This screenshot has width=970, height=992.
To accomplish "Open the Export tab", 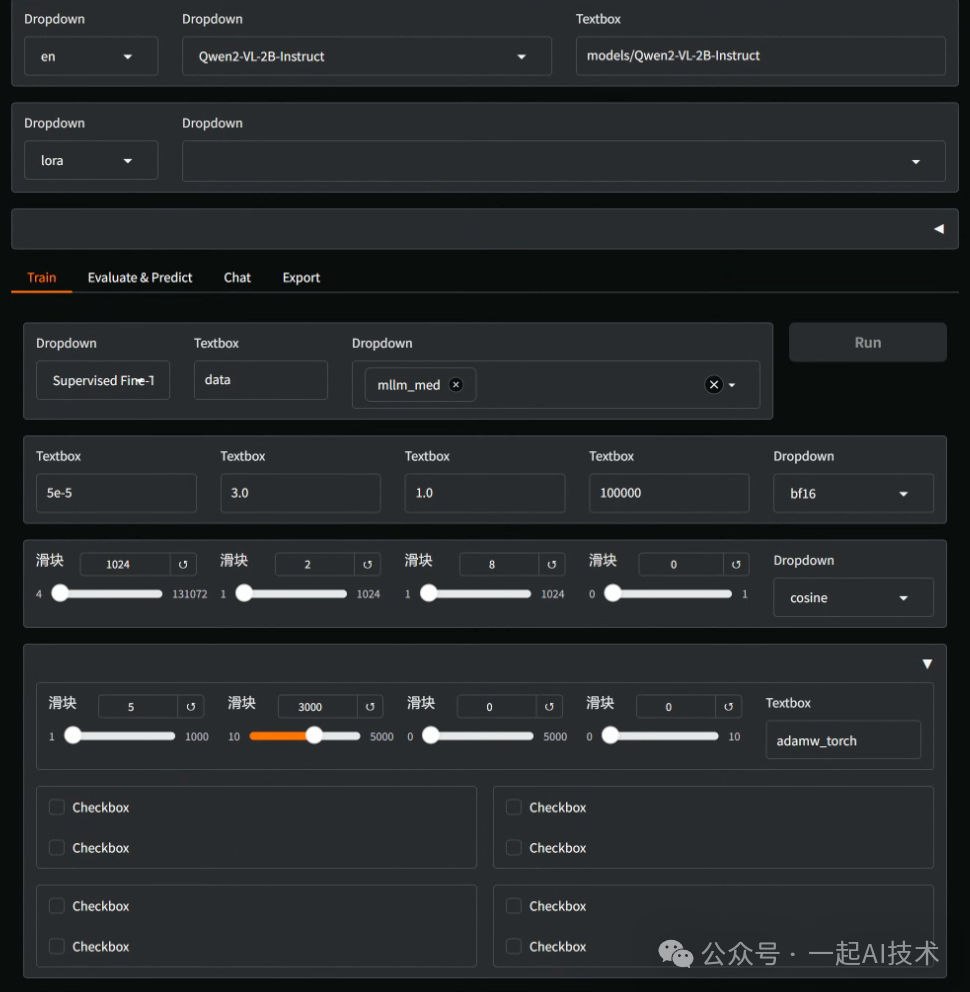I will pos(301,278).
